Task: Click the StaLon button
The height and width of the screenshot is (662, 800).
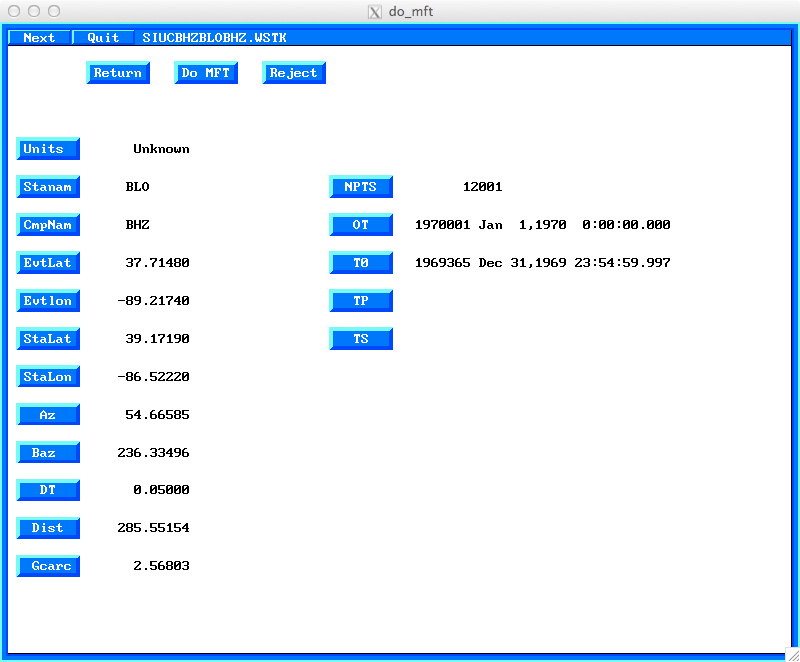Action: click(48, 377)
